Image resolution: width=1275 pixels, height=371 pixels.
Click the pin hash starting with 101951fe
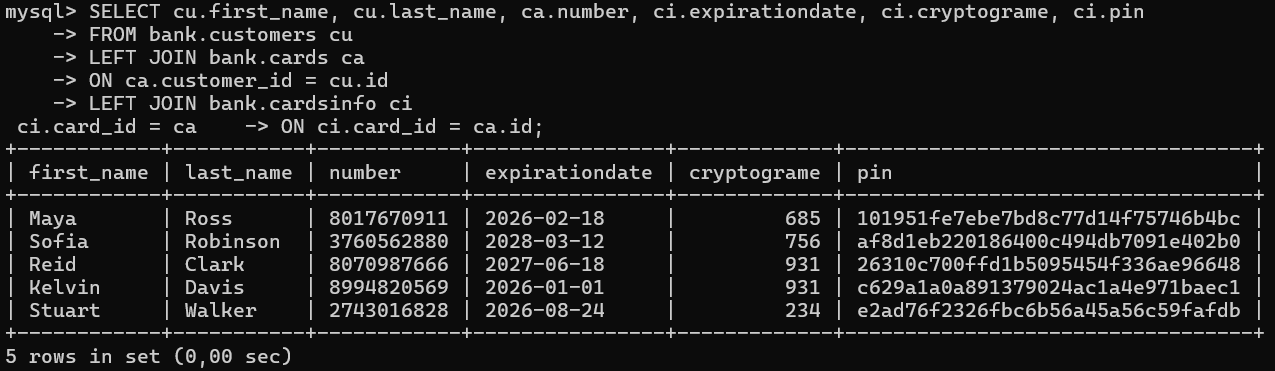tap(1049, 219)
